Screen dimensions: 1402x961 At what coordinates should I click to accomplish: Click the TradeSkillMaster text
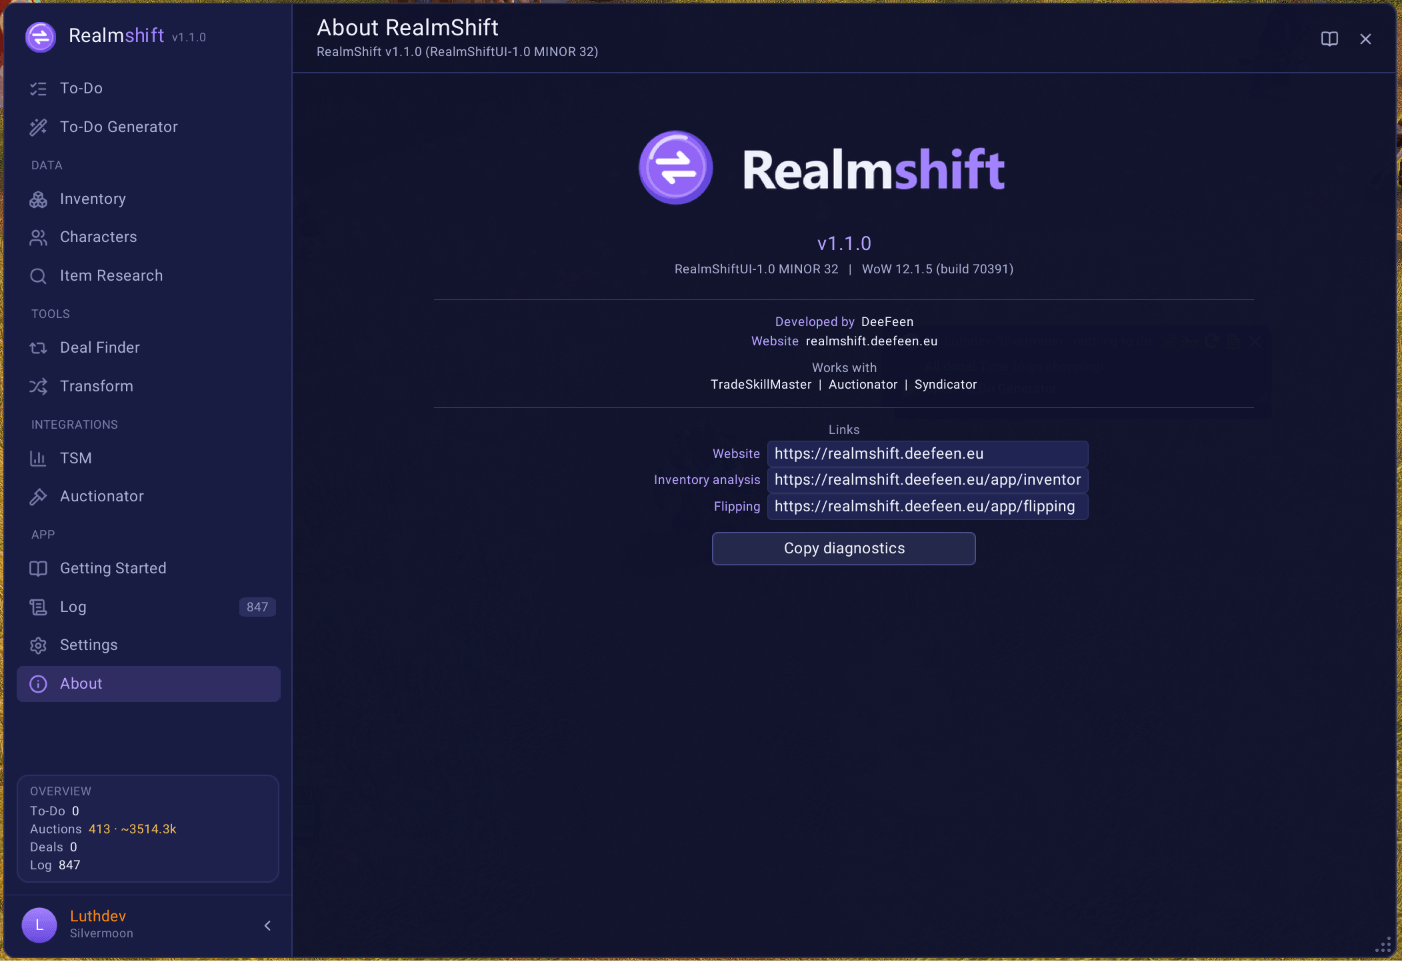[x=761, y=385]
